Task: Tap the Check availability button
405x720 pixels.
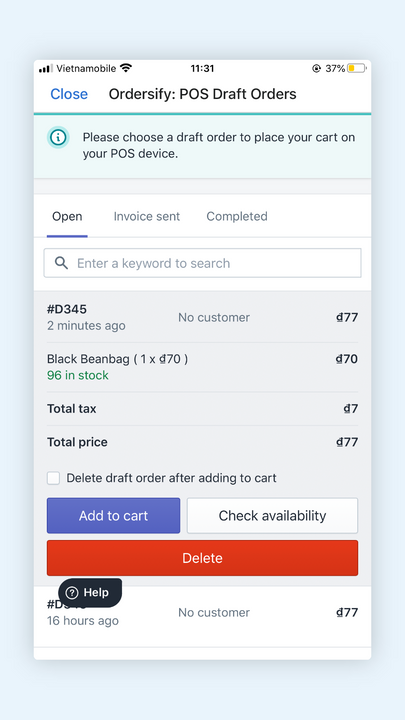Action: coord(272,516)
